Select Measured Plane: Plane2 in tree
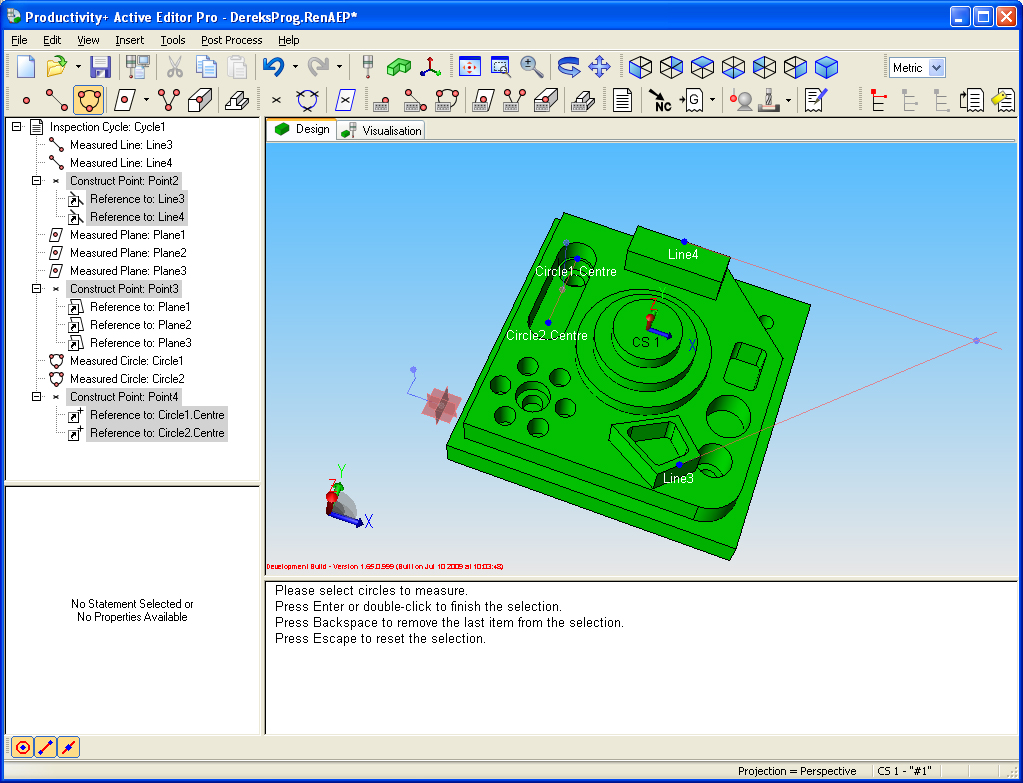1023x783 pixels. tap(127, 253)
